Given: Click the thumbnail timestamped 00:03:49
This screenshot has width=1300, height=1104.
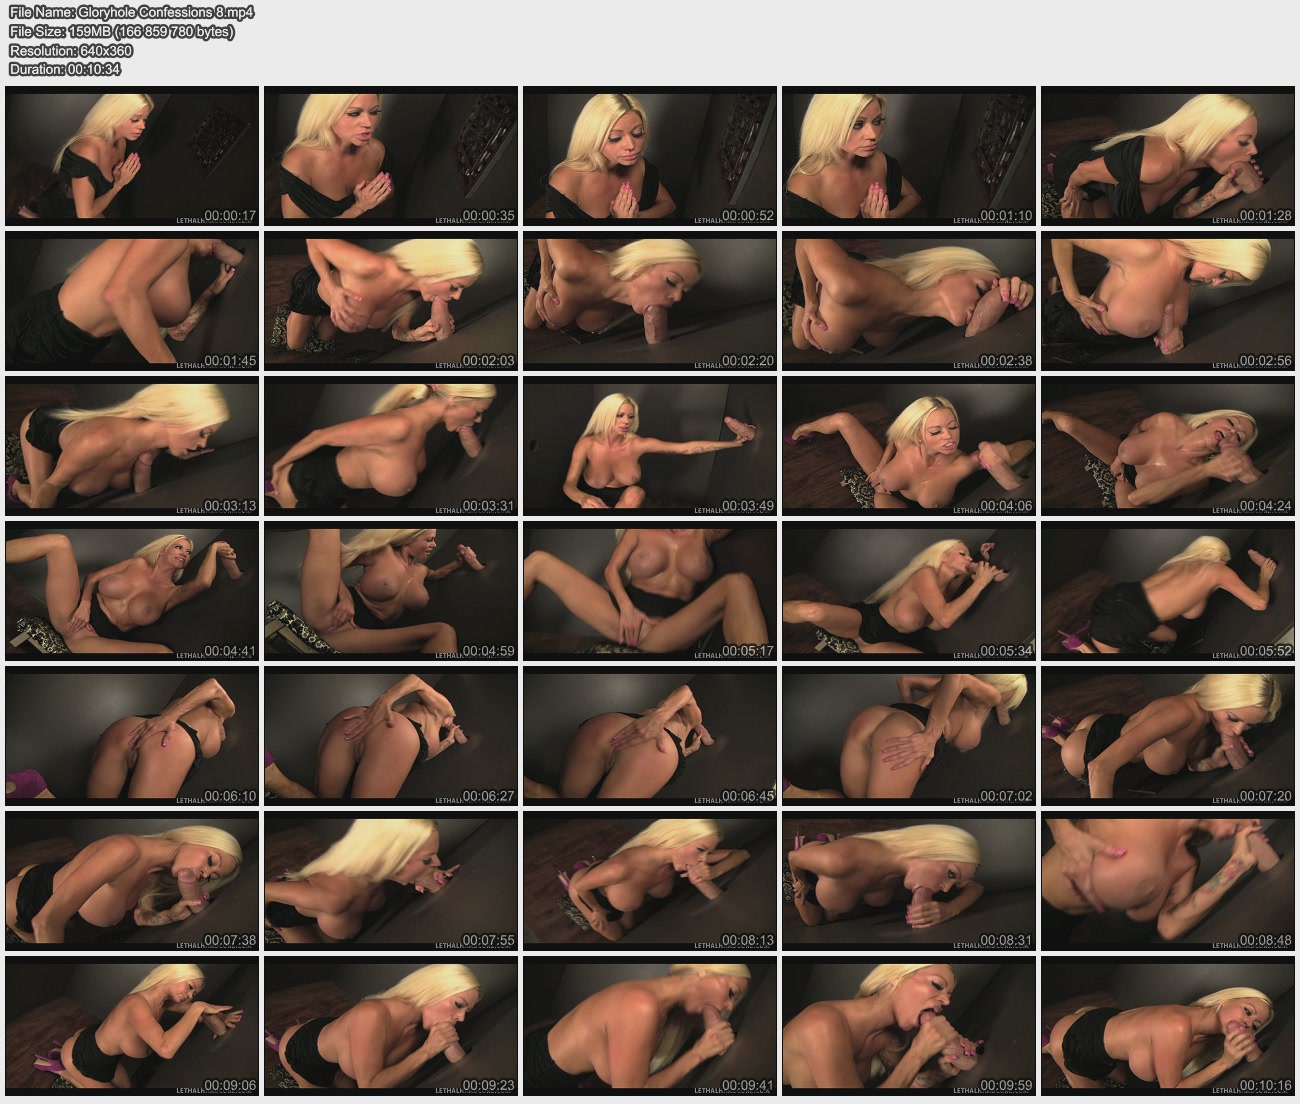Looking at the screenshot, I should point(650,446).
